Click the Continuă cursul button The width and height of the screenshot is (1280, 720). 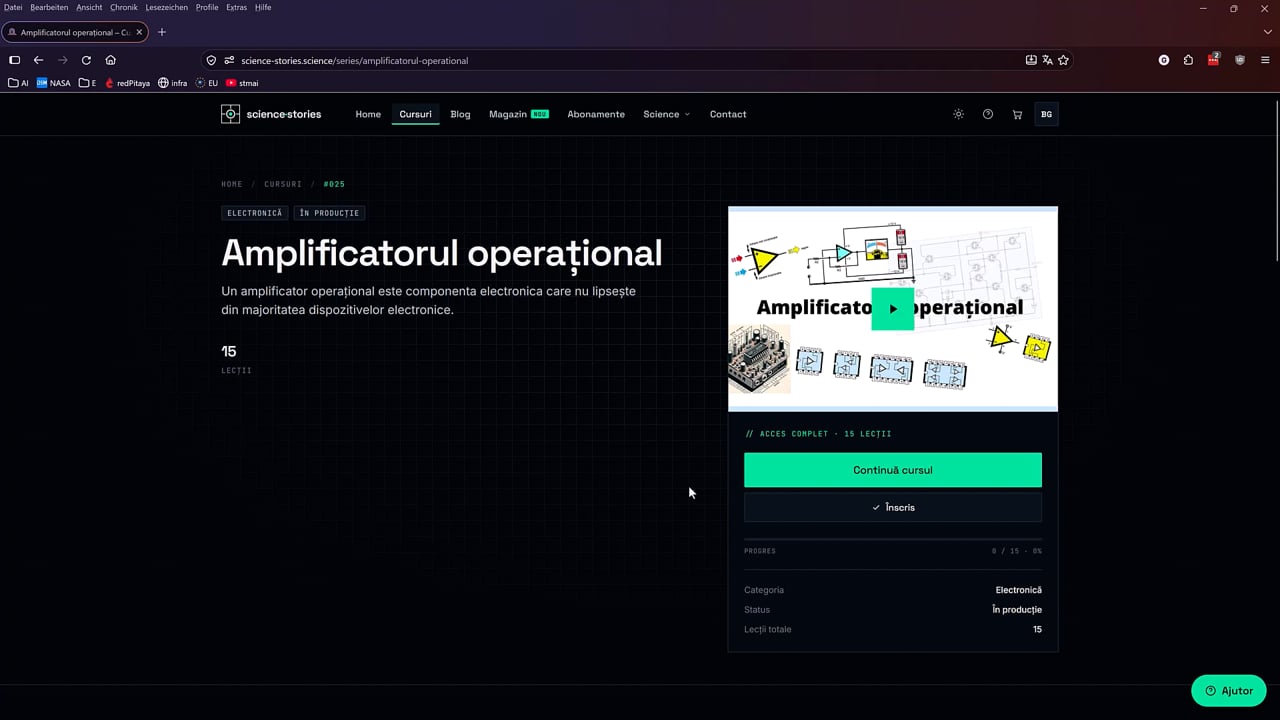[x=893, y=470]
